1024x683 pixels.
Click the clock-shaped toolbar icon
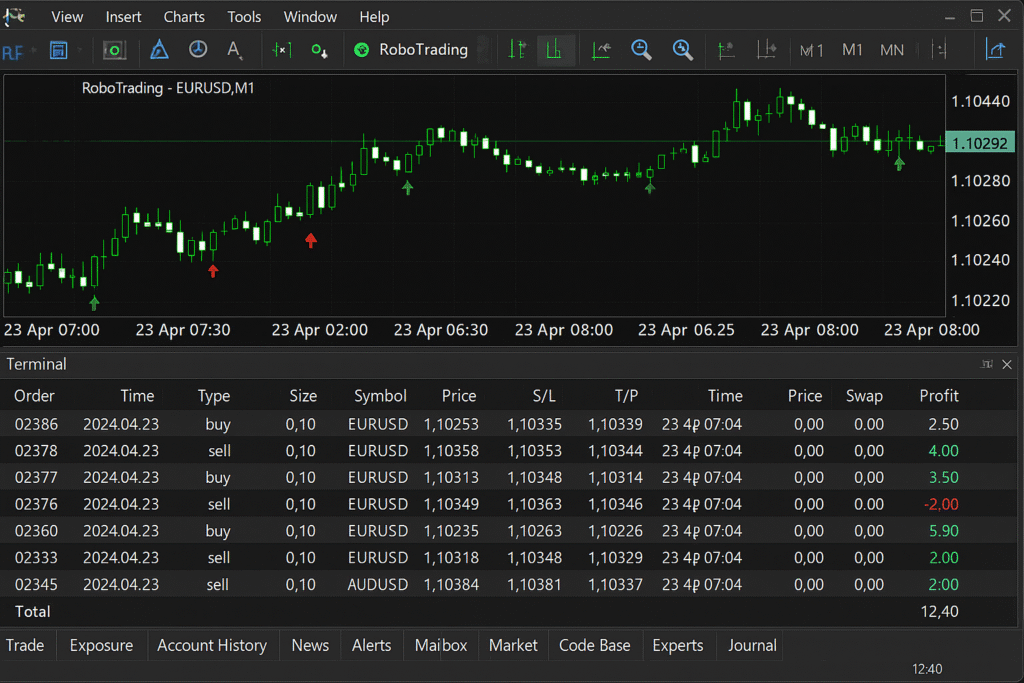click(198, 50)
